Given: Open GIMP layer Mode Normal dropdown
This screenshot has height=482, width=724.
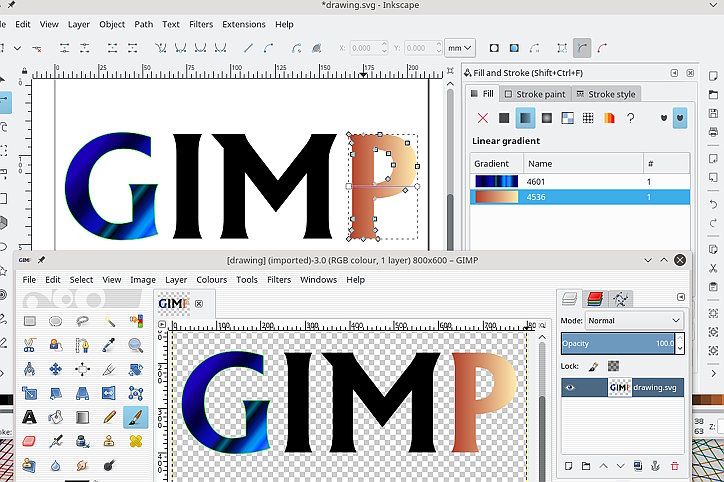Looking at the screenshot, I should click(634, 320).
